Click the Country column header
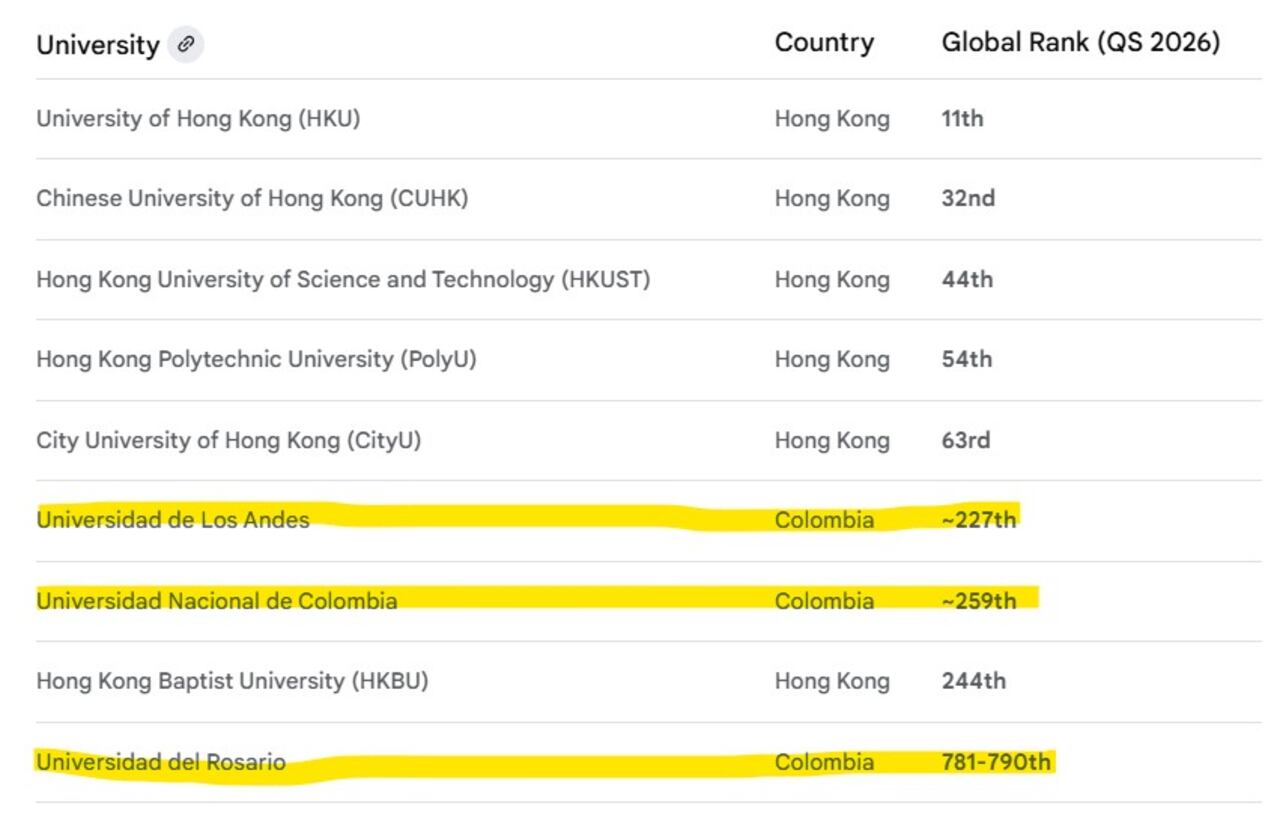Image resolution: width=1280 pixels, height=824 pixels. click(x=824, y=43)
